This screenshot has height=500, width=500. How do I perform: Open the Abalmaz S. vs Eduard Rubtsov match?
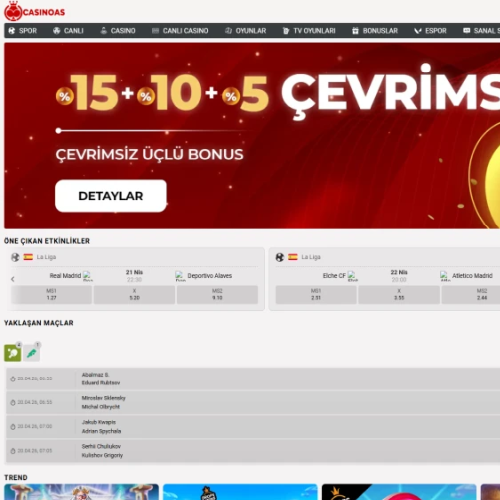point(253,379)
